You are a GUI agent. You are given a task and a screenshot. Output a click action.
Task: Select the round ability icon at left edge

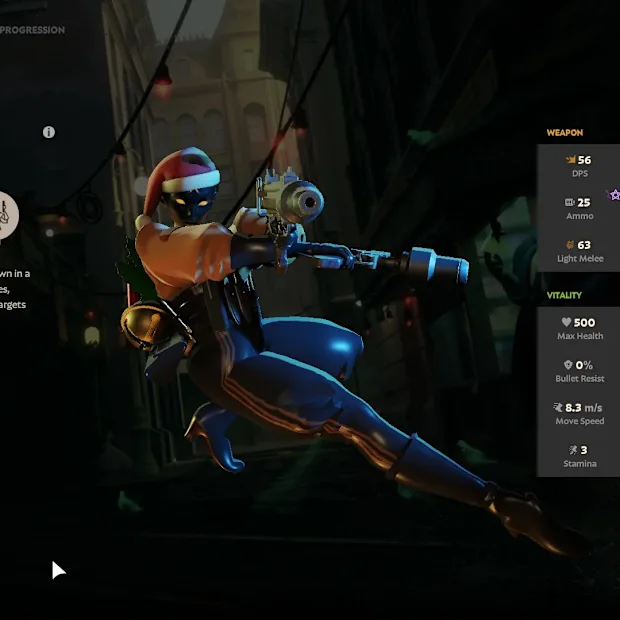click(x=8, y=215)
